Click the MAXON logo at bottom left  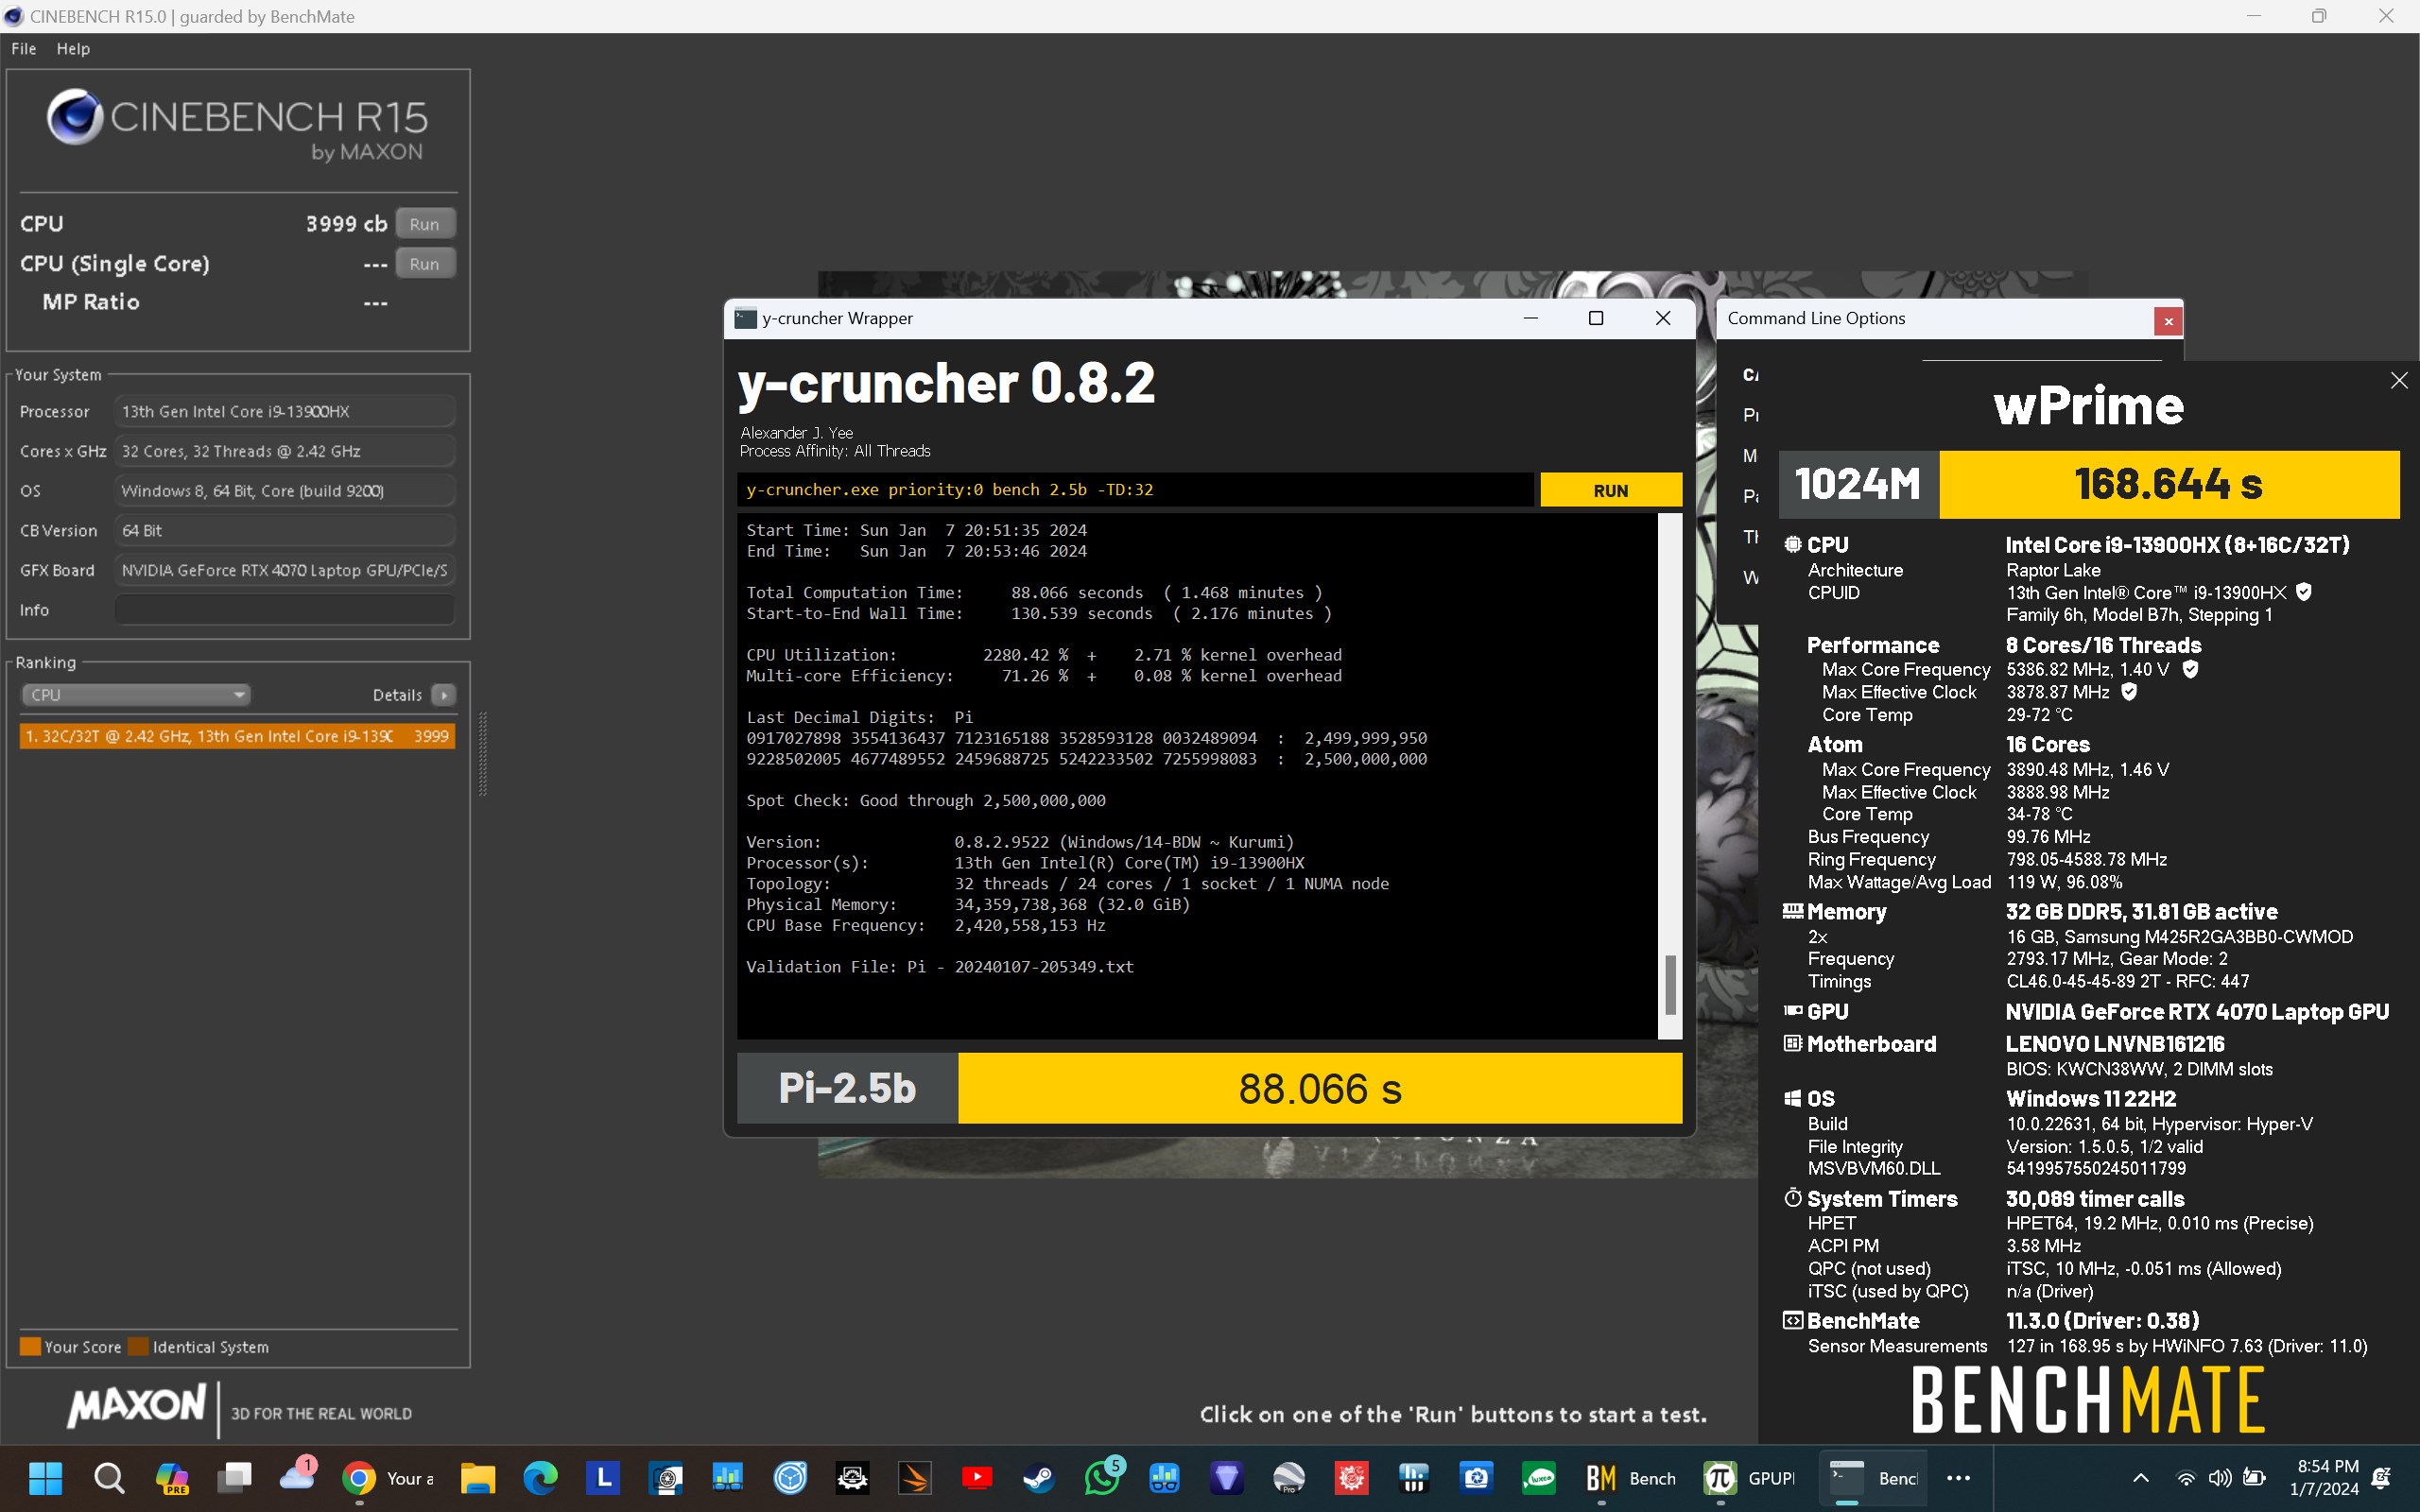point(138,1406)
